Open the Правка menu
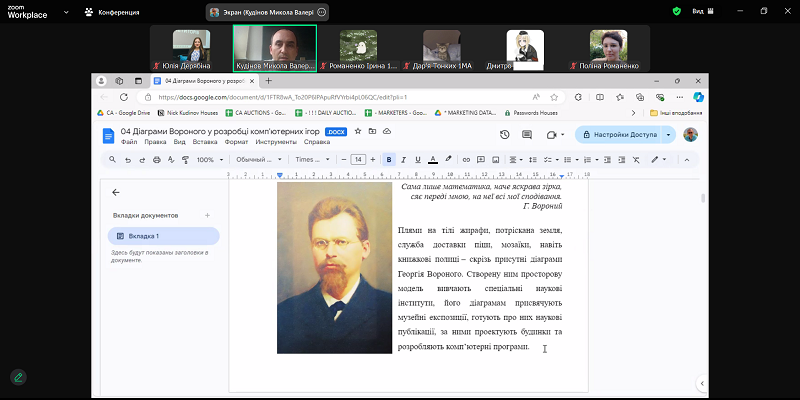The width and height of the screenshot is (800, 400). 155,142
